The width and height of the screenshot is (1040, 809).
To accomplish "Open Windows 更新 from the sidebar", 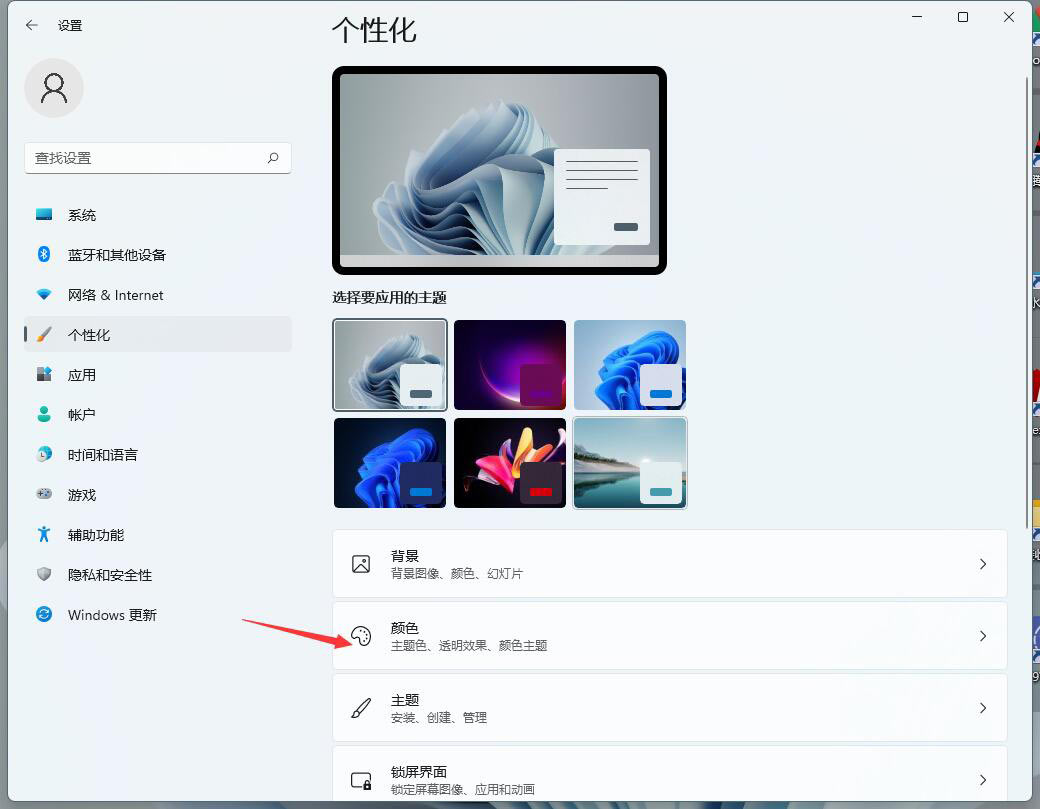I will tap(112, 614).
